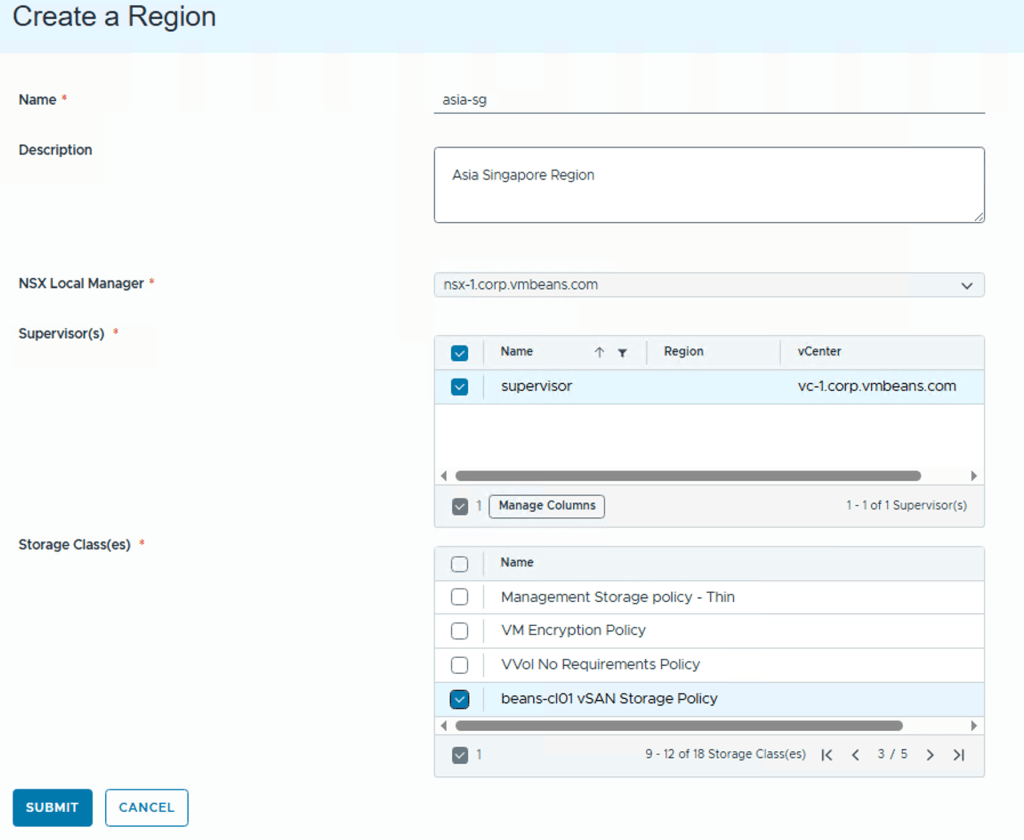
Task: Uncheck the supervisor row checkbox
Action: click(x=459, y=387)
